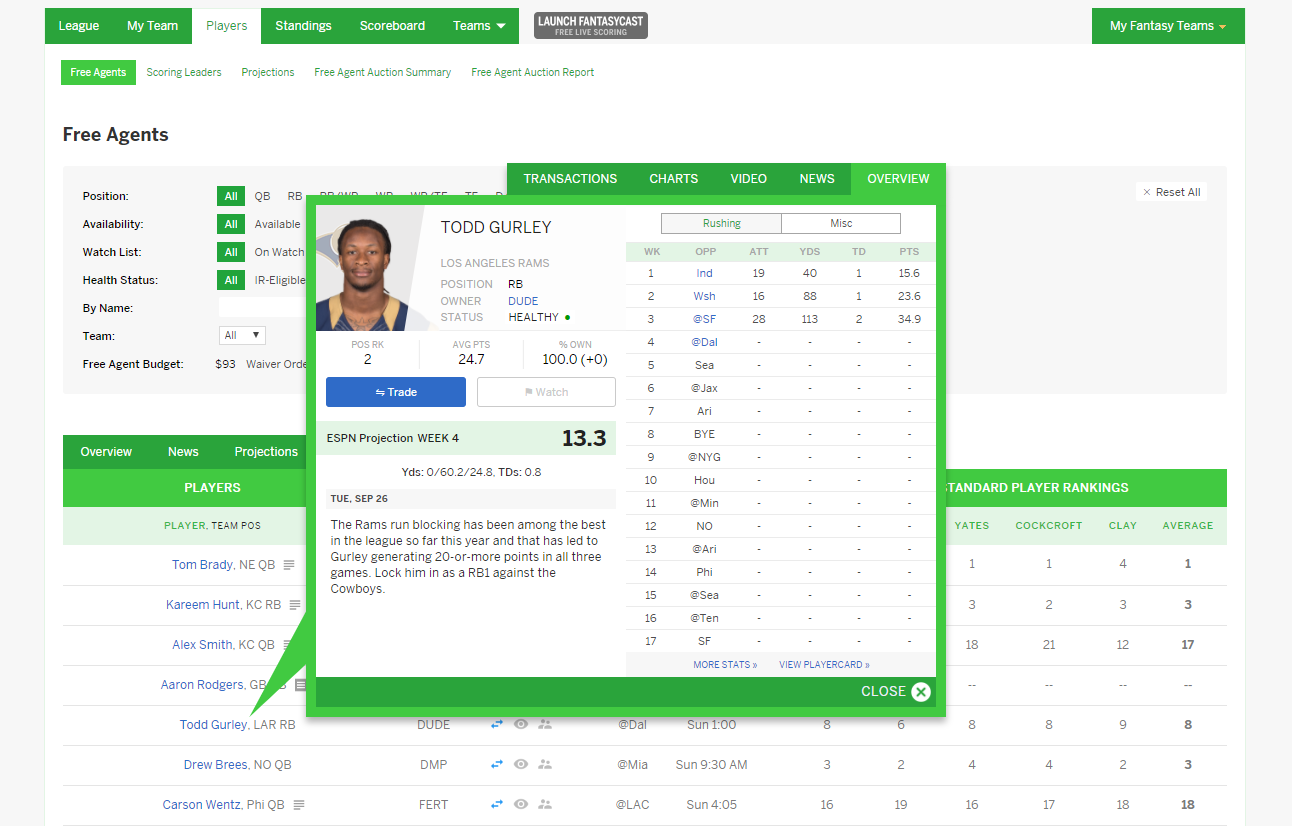Click trade arrows icon in Drew Brees row
The width and height of the screenshot is (1292, 826).
(x=497, y=765)
